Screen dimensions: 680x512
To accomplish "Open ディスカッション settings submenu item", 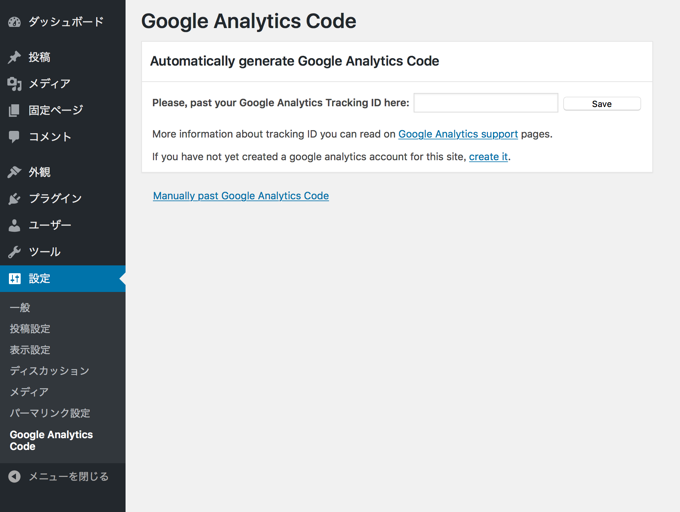I will pos(49,371).
